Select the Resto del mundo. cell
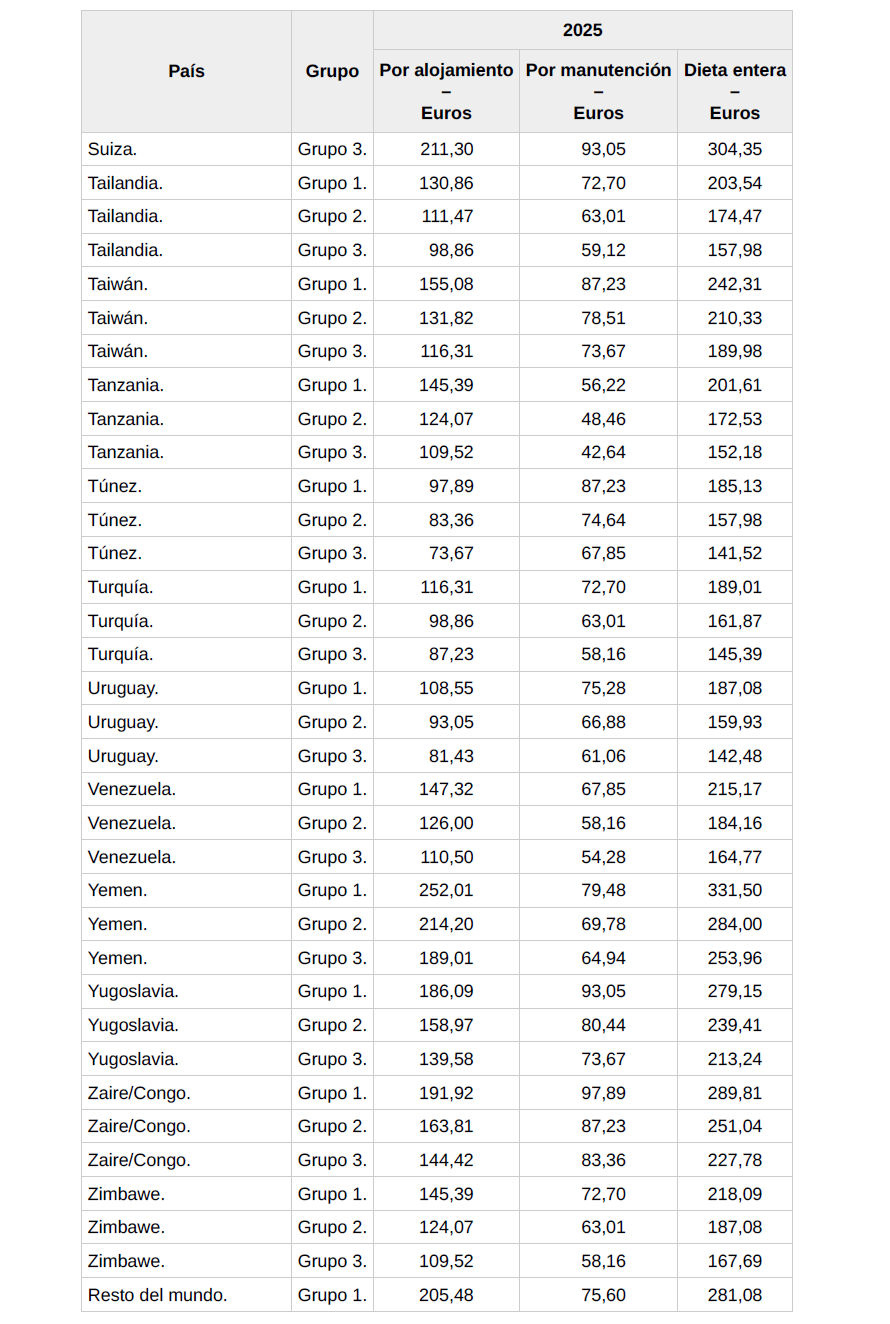The height and width of the screenshot is (1324, 890). click(158, 1296)
